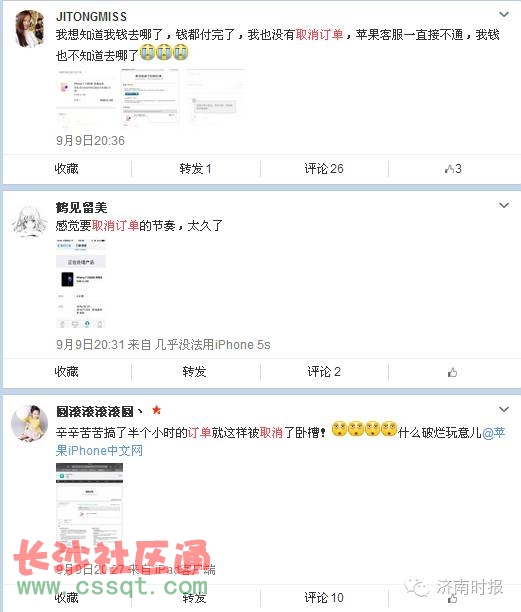Click 转发 1 on first post

tap(196, 169)
